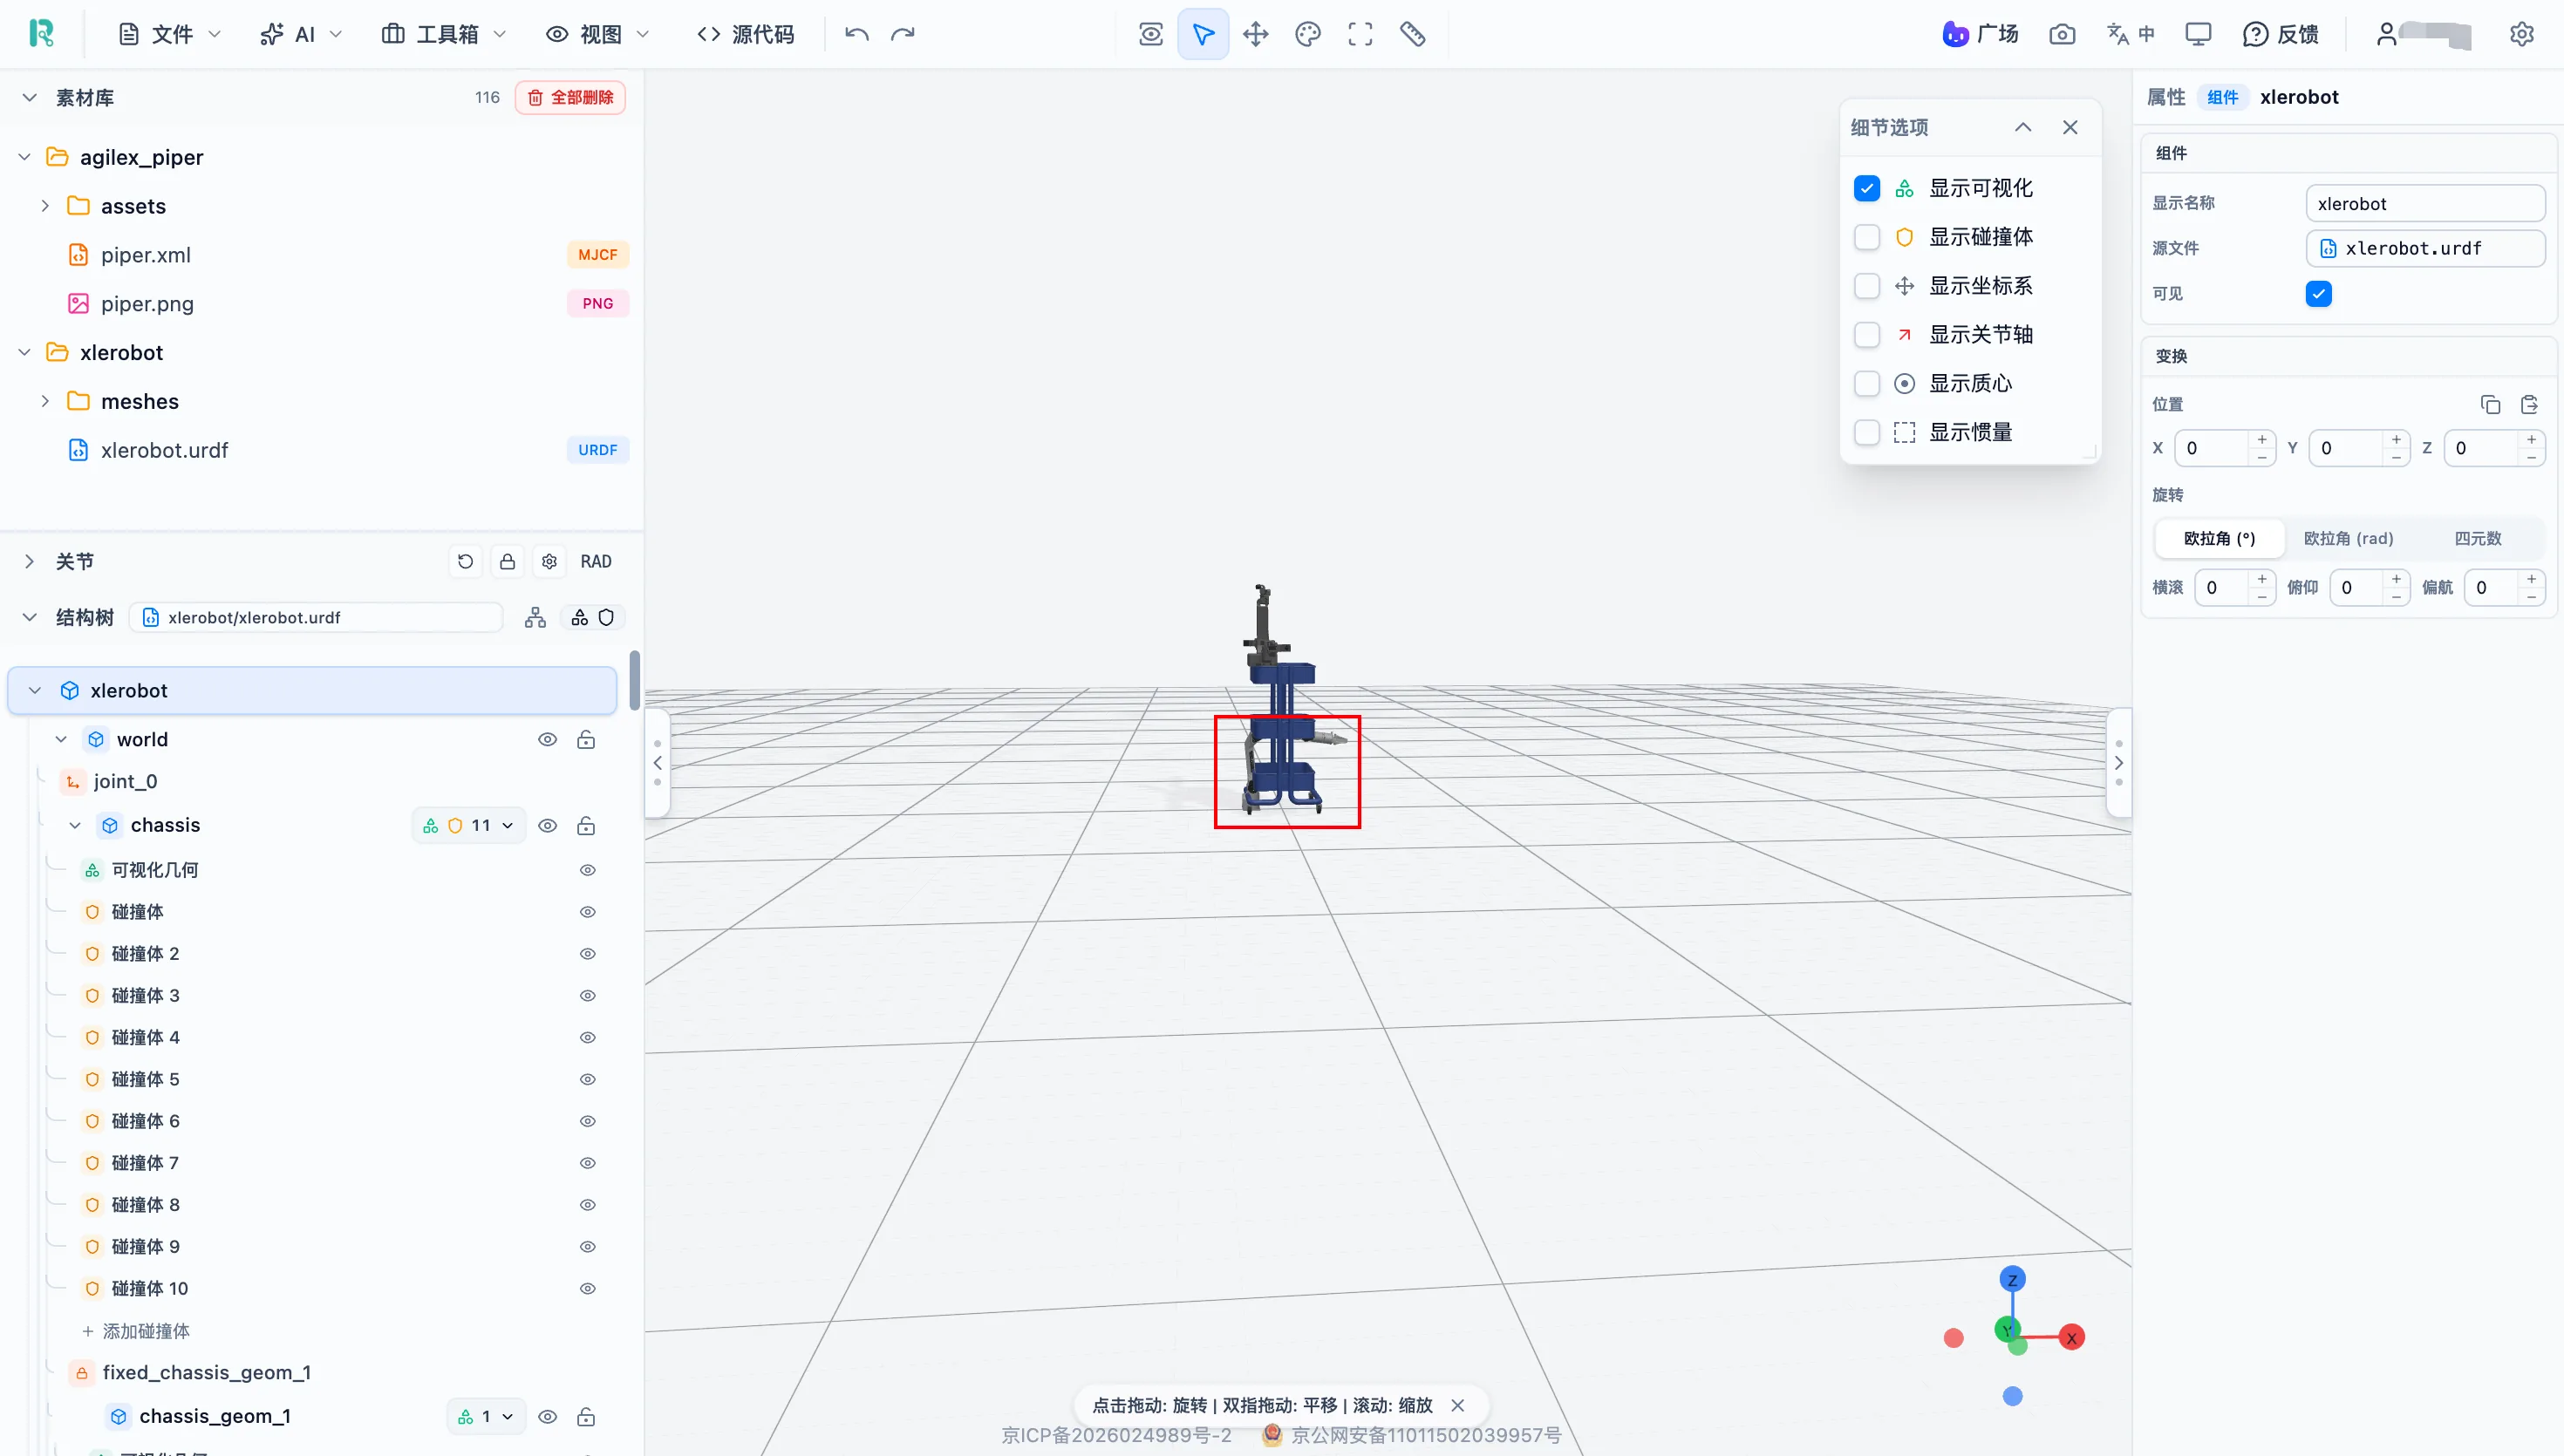Open the chassis geometry count dropdown

[469, 826]
